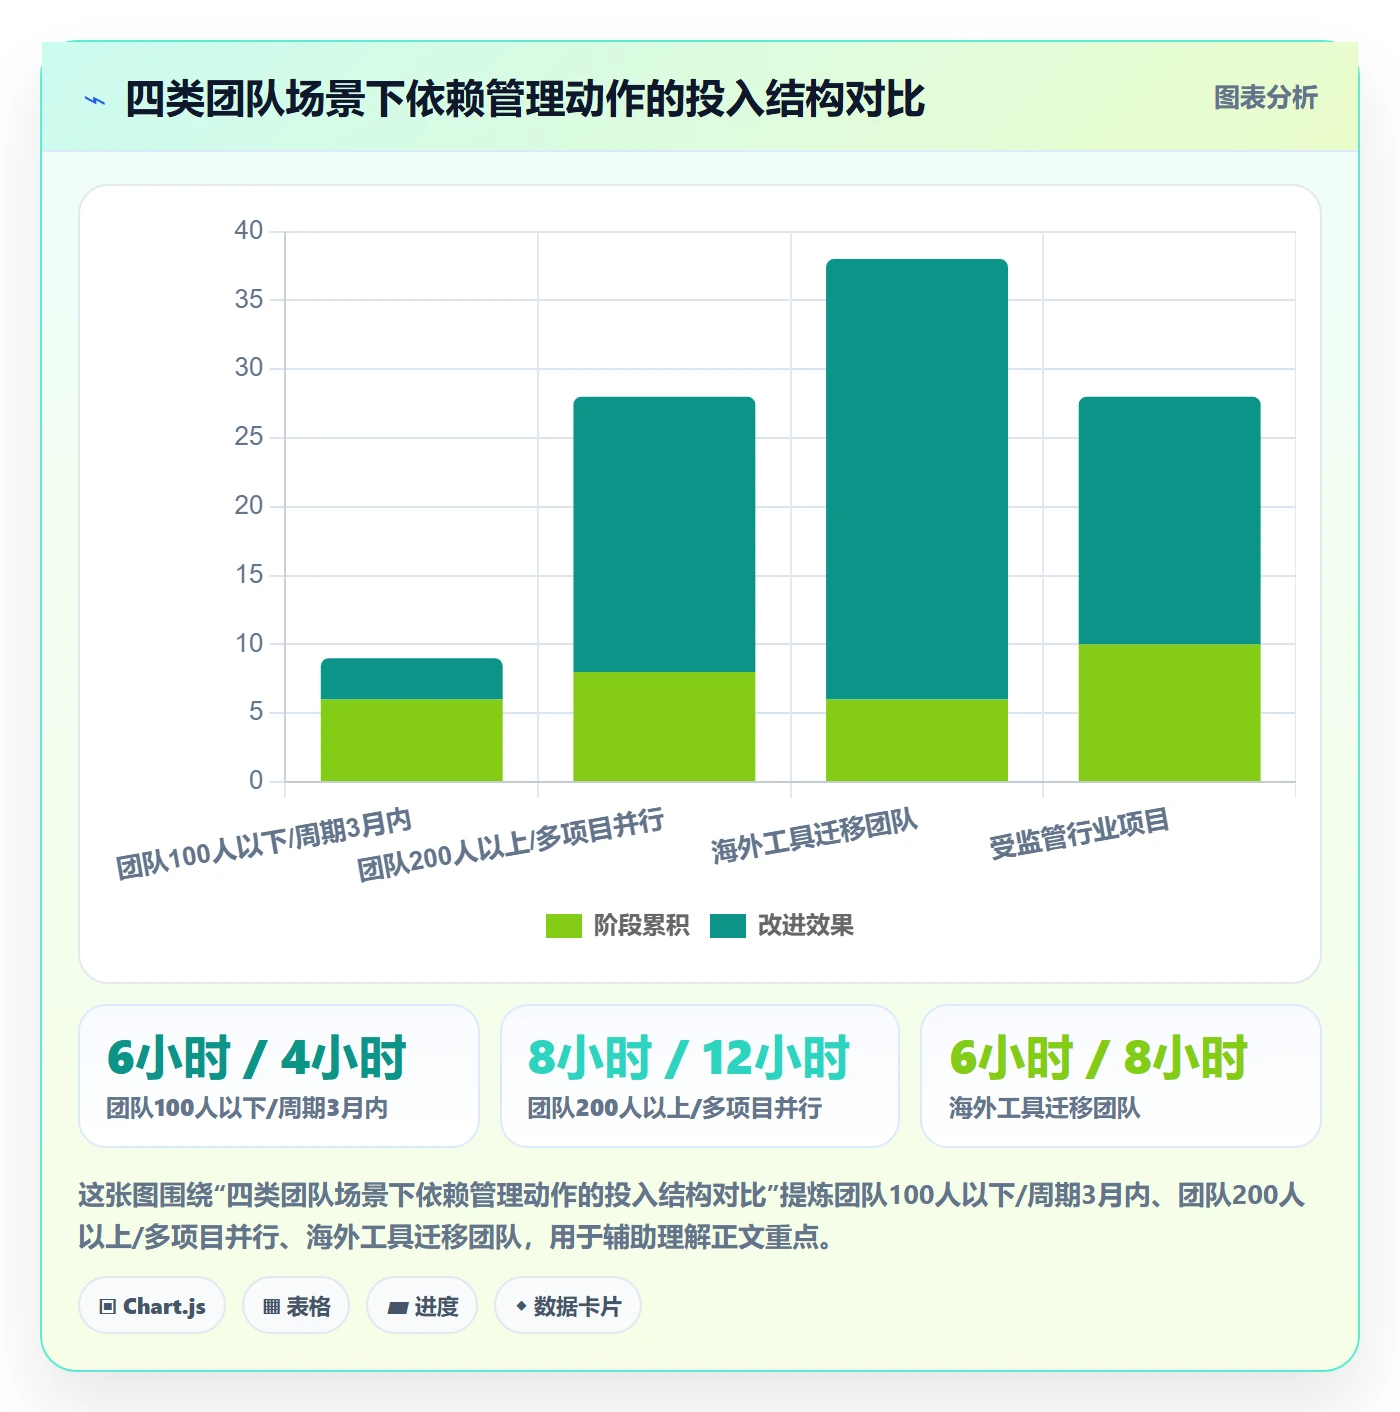1400x1412 pixels.
Task: Click the green bar segment for 海外工具迁移团队
Action: [x=917, y=740]
